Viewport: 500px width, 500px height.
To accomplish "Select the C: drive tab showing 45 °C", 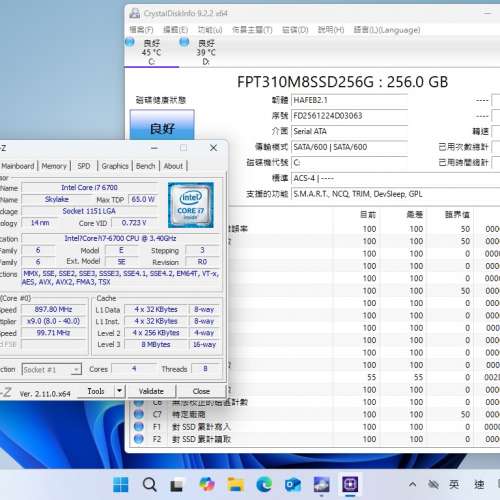I will 152,52.
